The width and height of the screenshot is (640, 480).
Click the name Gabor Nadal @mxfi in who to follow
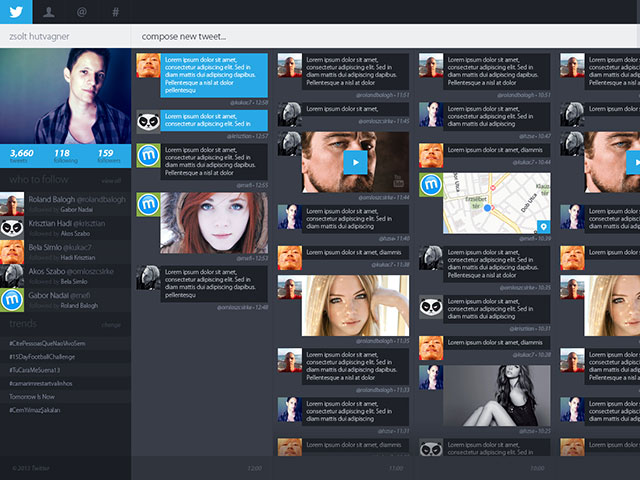pos(59,296)
